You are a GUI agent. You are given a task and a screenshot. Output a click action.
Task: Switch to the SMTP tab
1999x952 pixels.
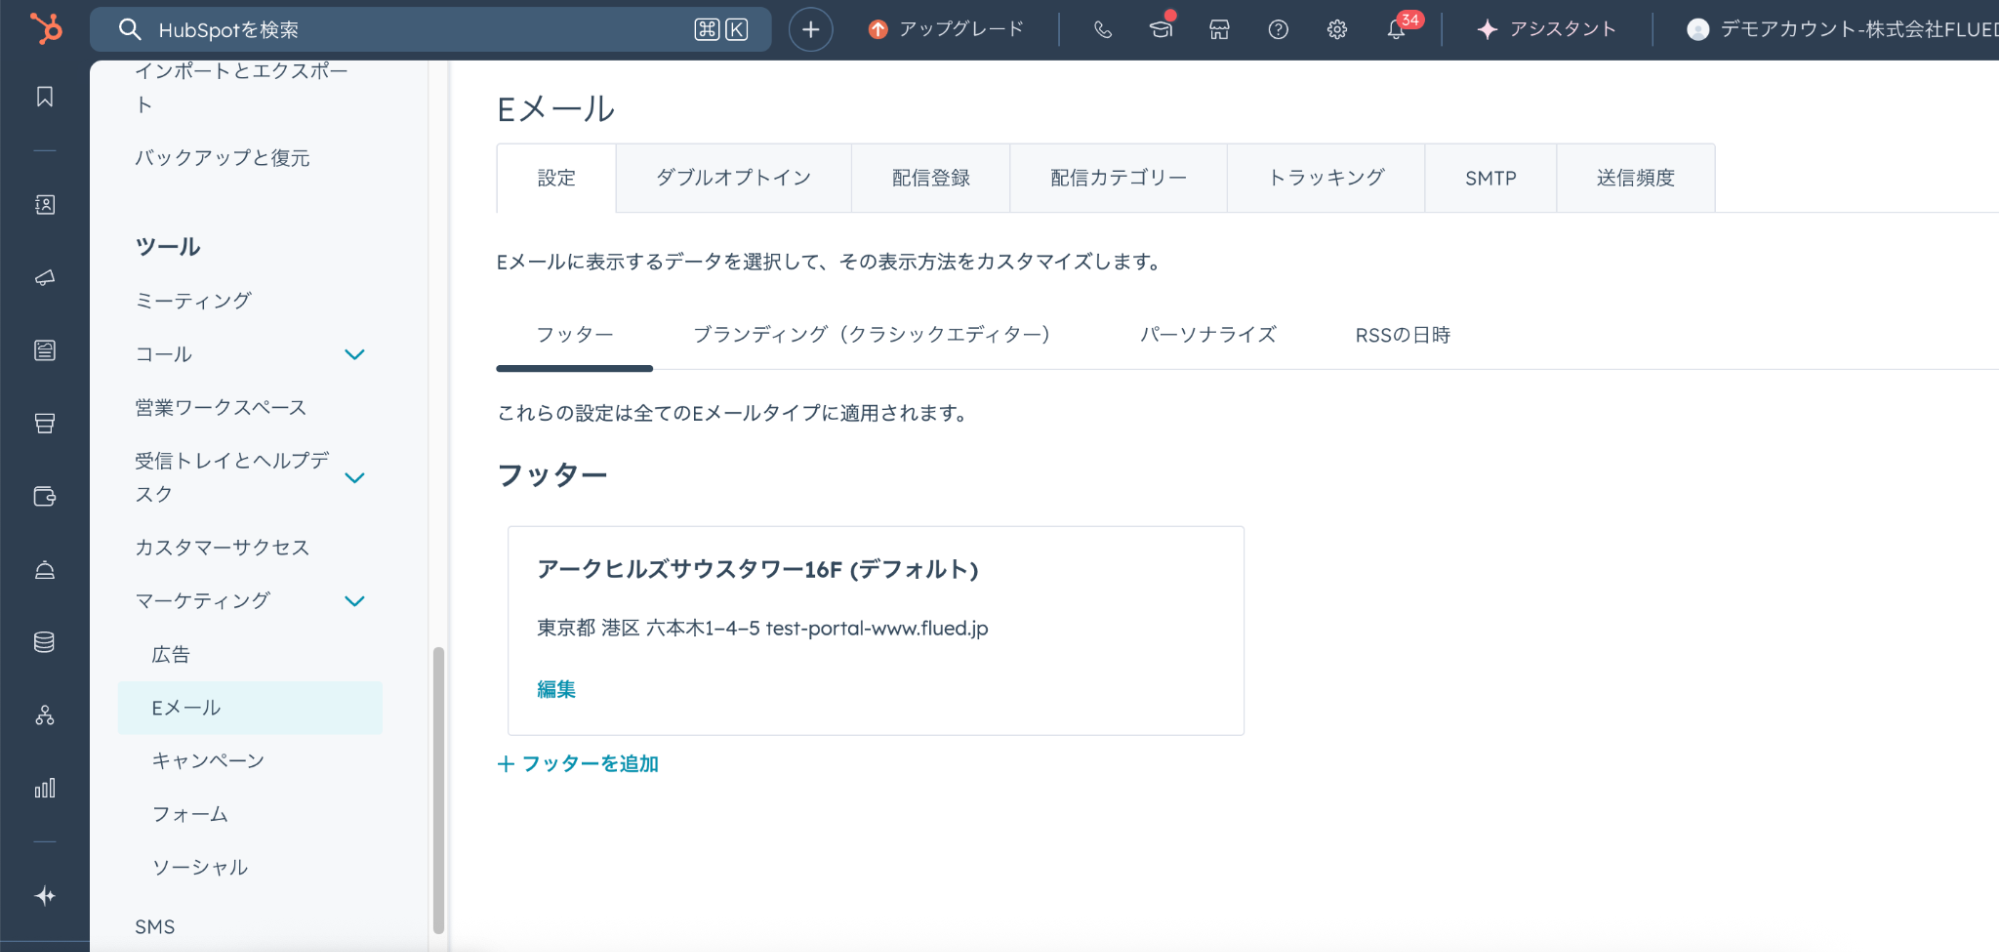[1490, 178]
